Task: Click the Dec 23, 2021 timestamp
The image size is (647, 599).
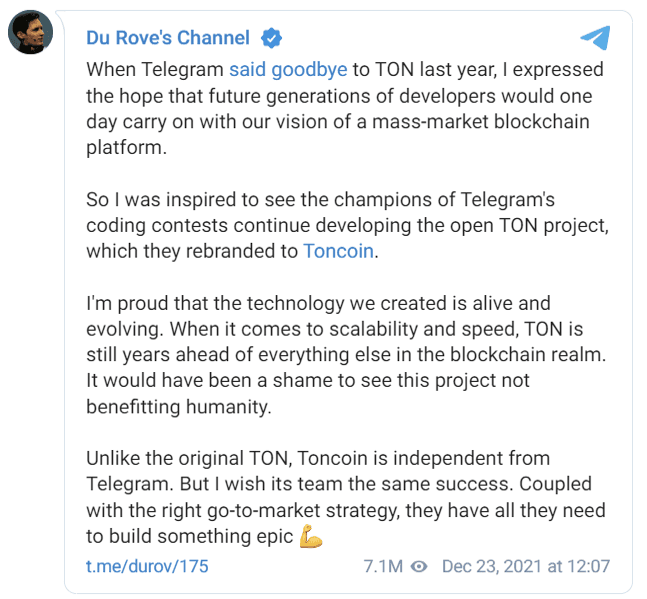Action: click(x=525, y=566)
